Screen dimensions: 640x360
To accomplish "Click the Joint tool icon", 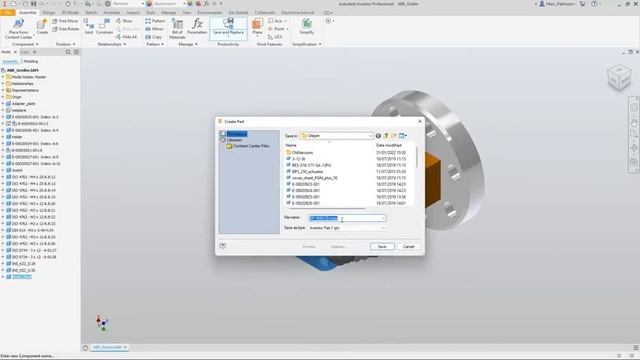I will [89, 24].
